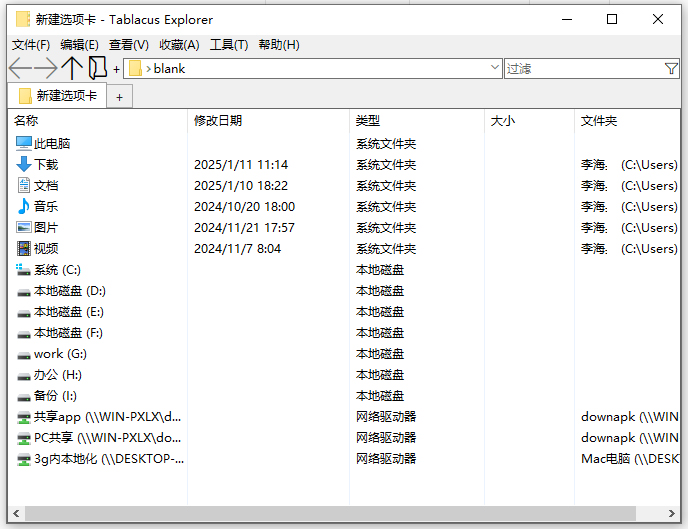Click the date 2024/10/20 18:00
The width and height of the screenshot is (688, 529).
[x=244, y=207]
